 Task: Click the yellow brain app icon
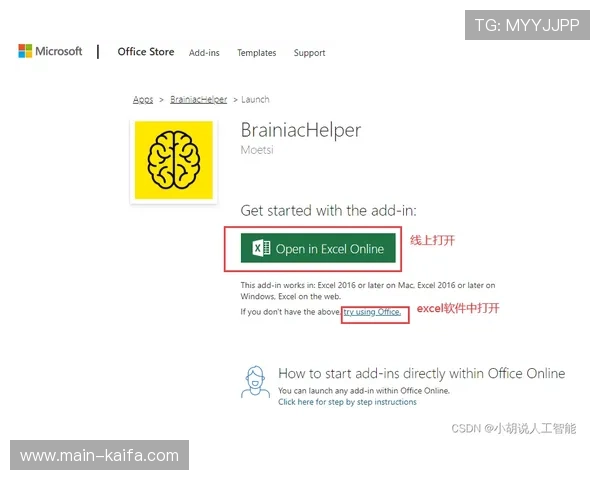[x=174, y=160]
